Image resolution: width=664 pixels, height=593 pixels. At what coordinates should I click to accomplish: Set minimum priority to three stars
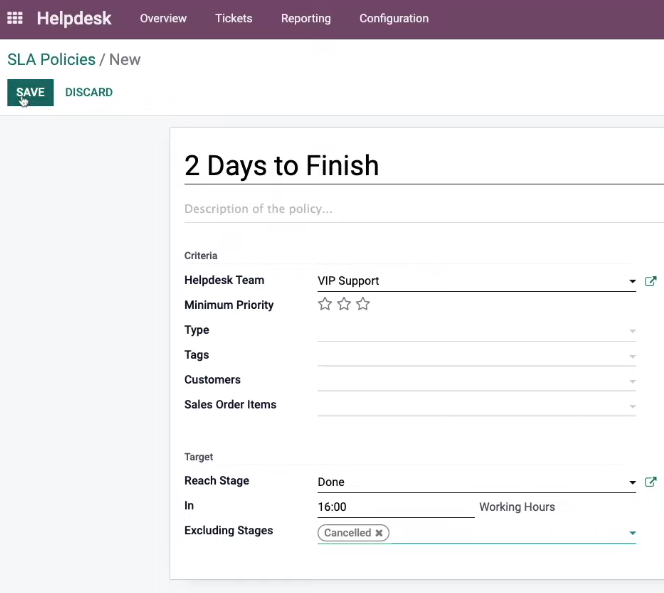click(x=363, y=304)
